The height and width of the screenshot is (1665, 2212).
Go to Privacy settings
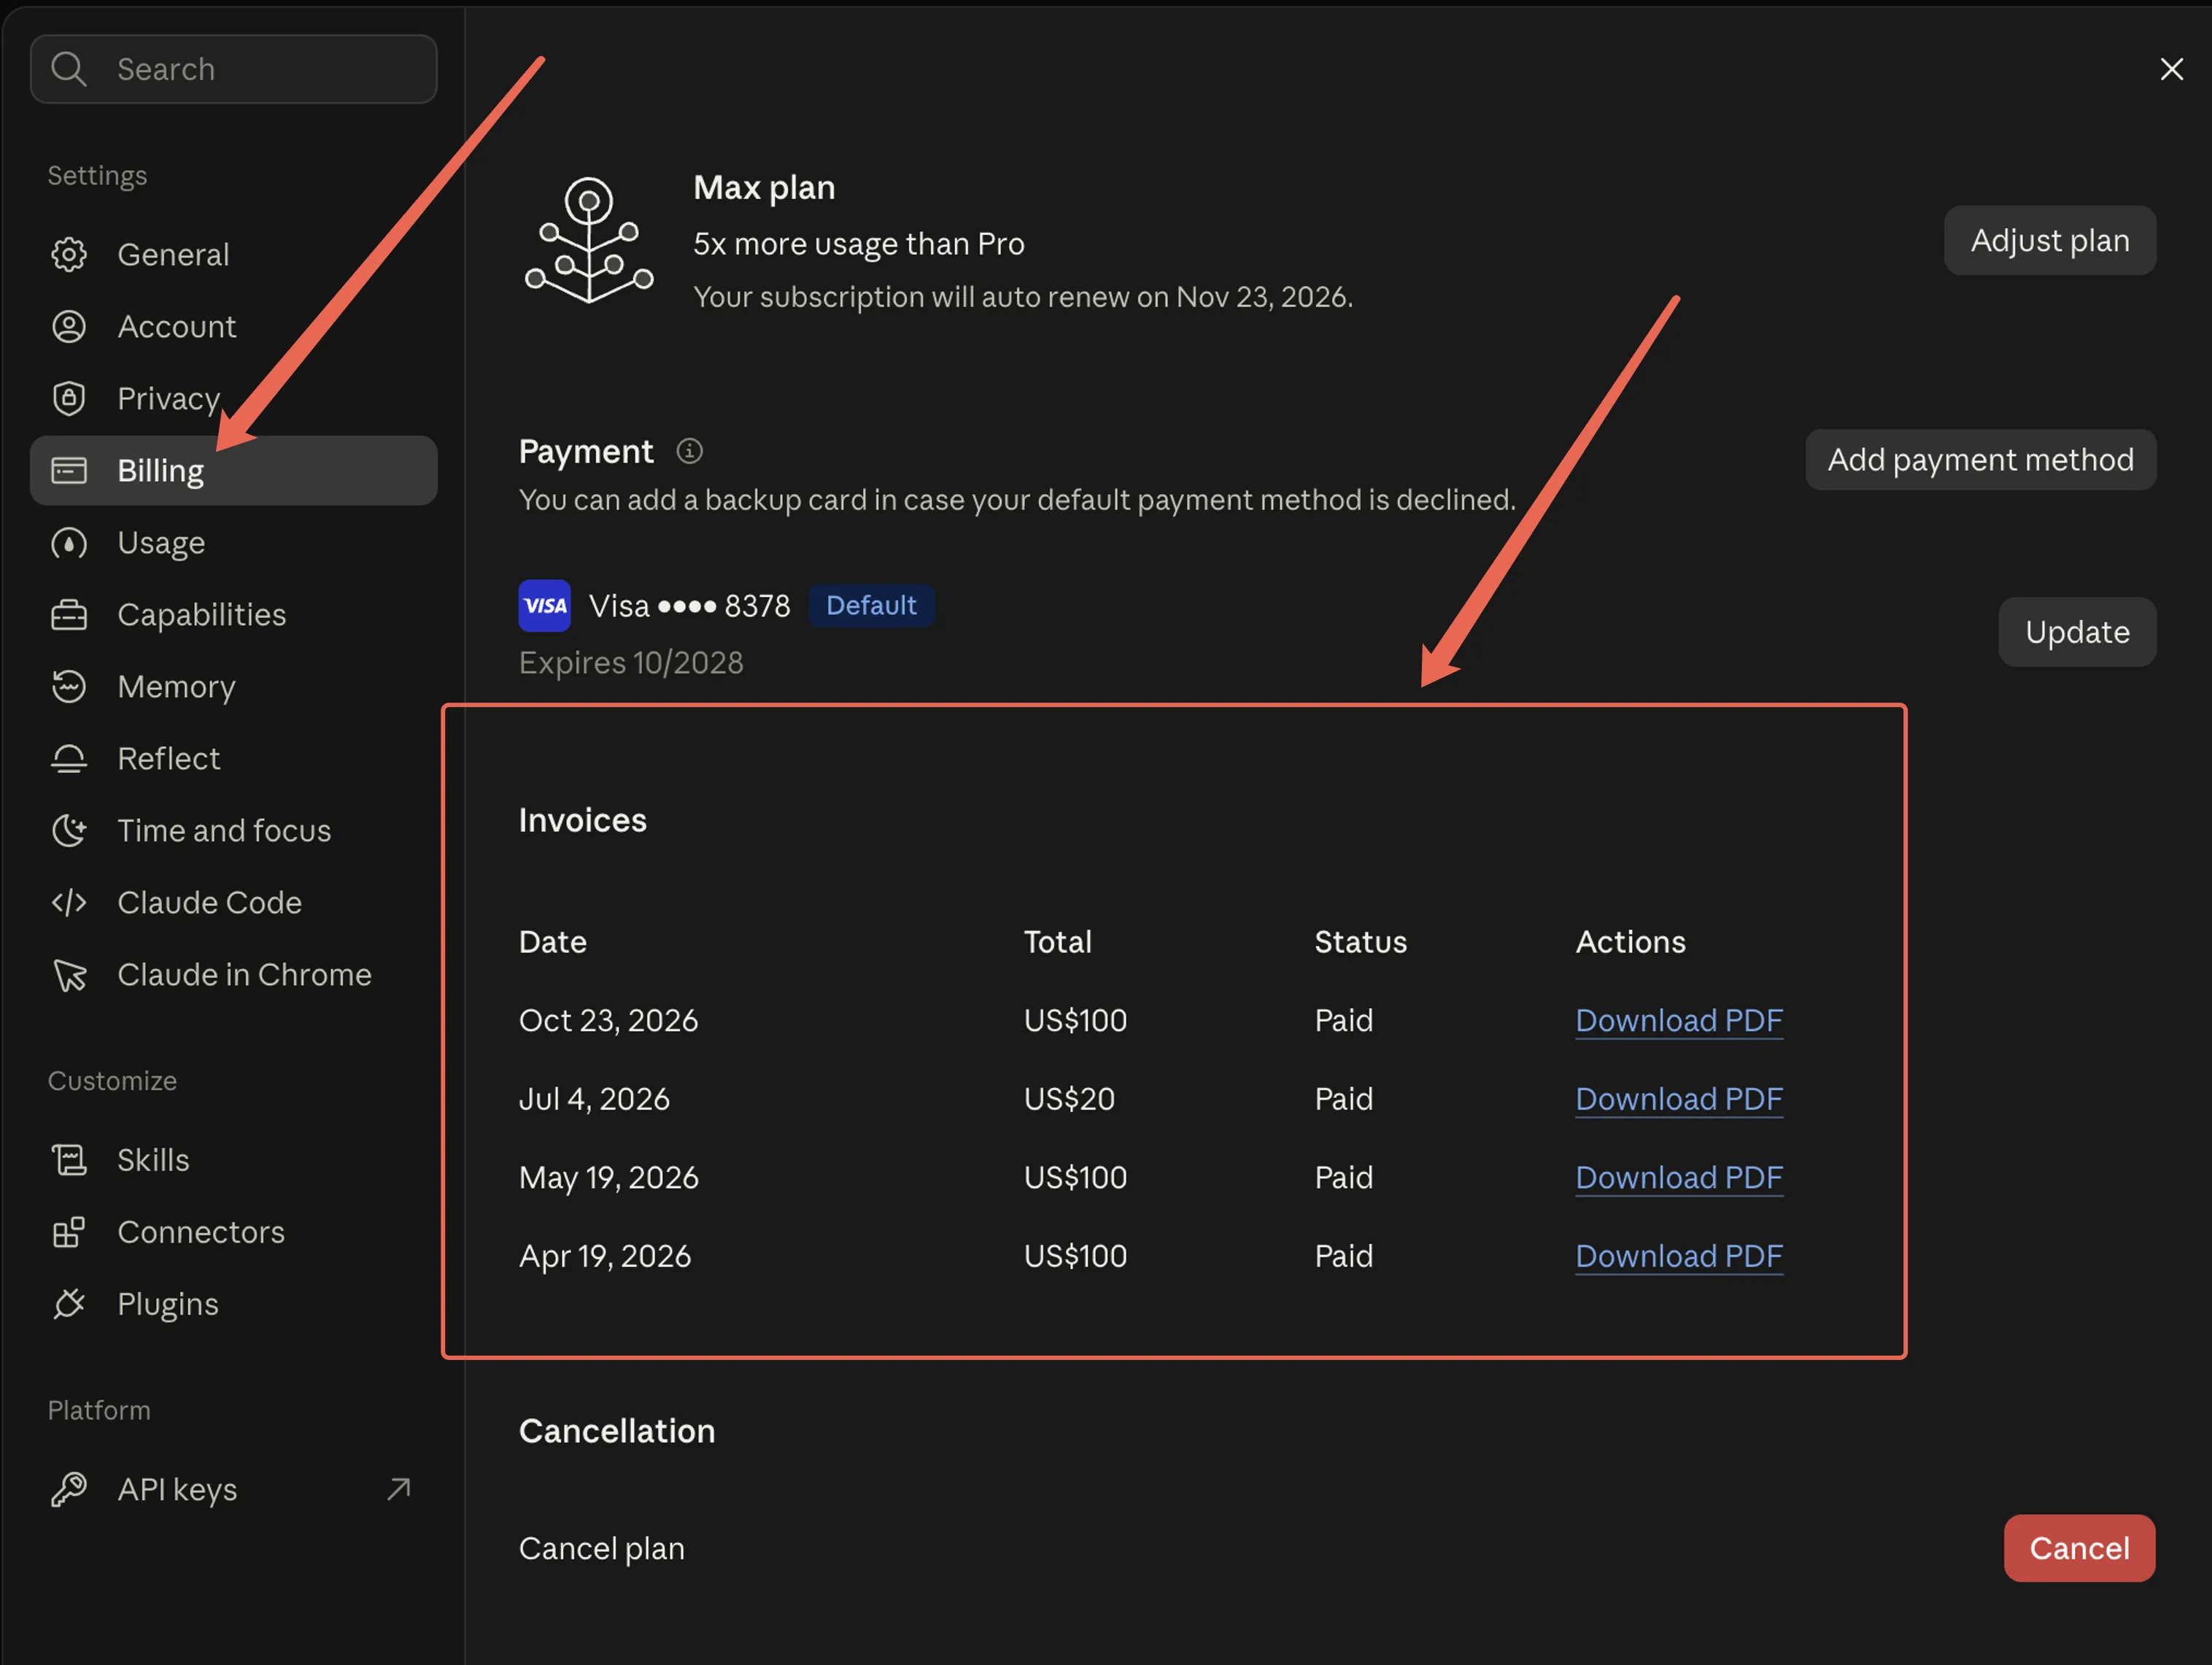234,399
